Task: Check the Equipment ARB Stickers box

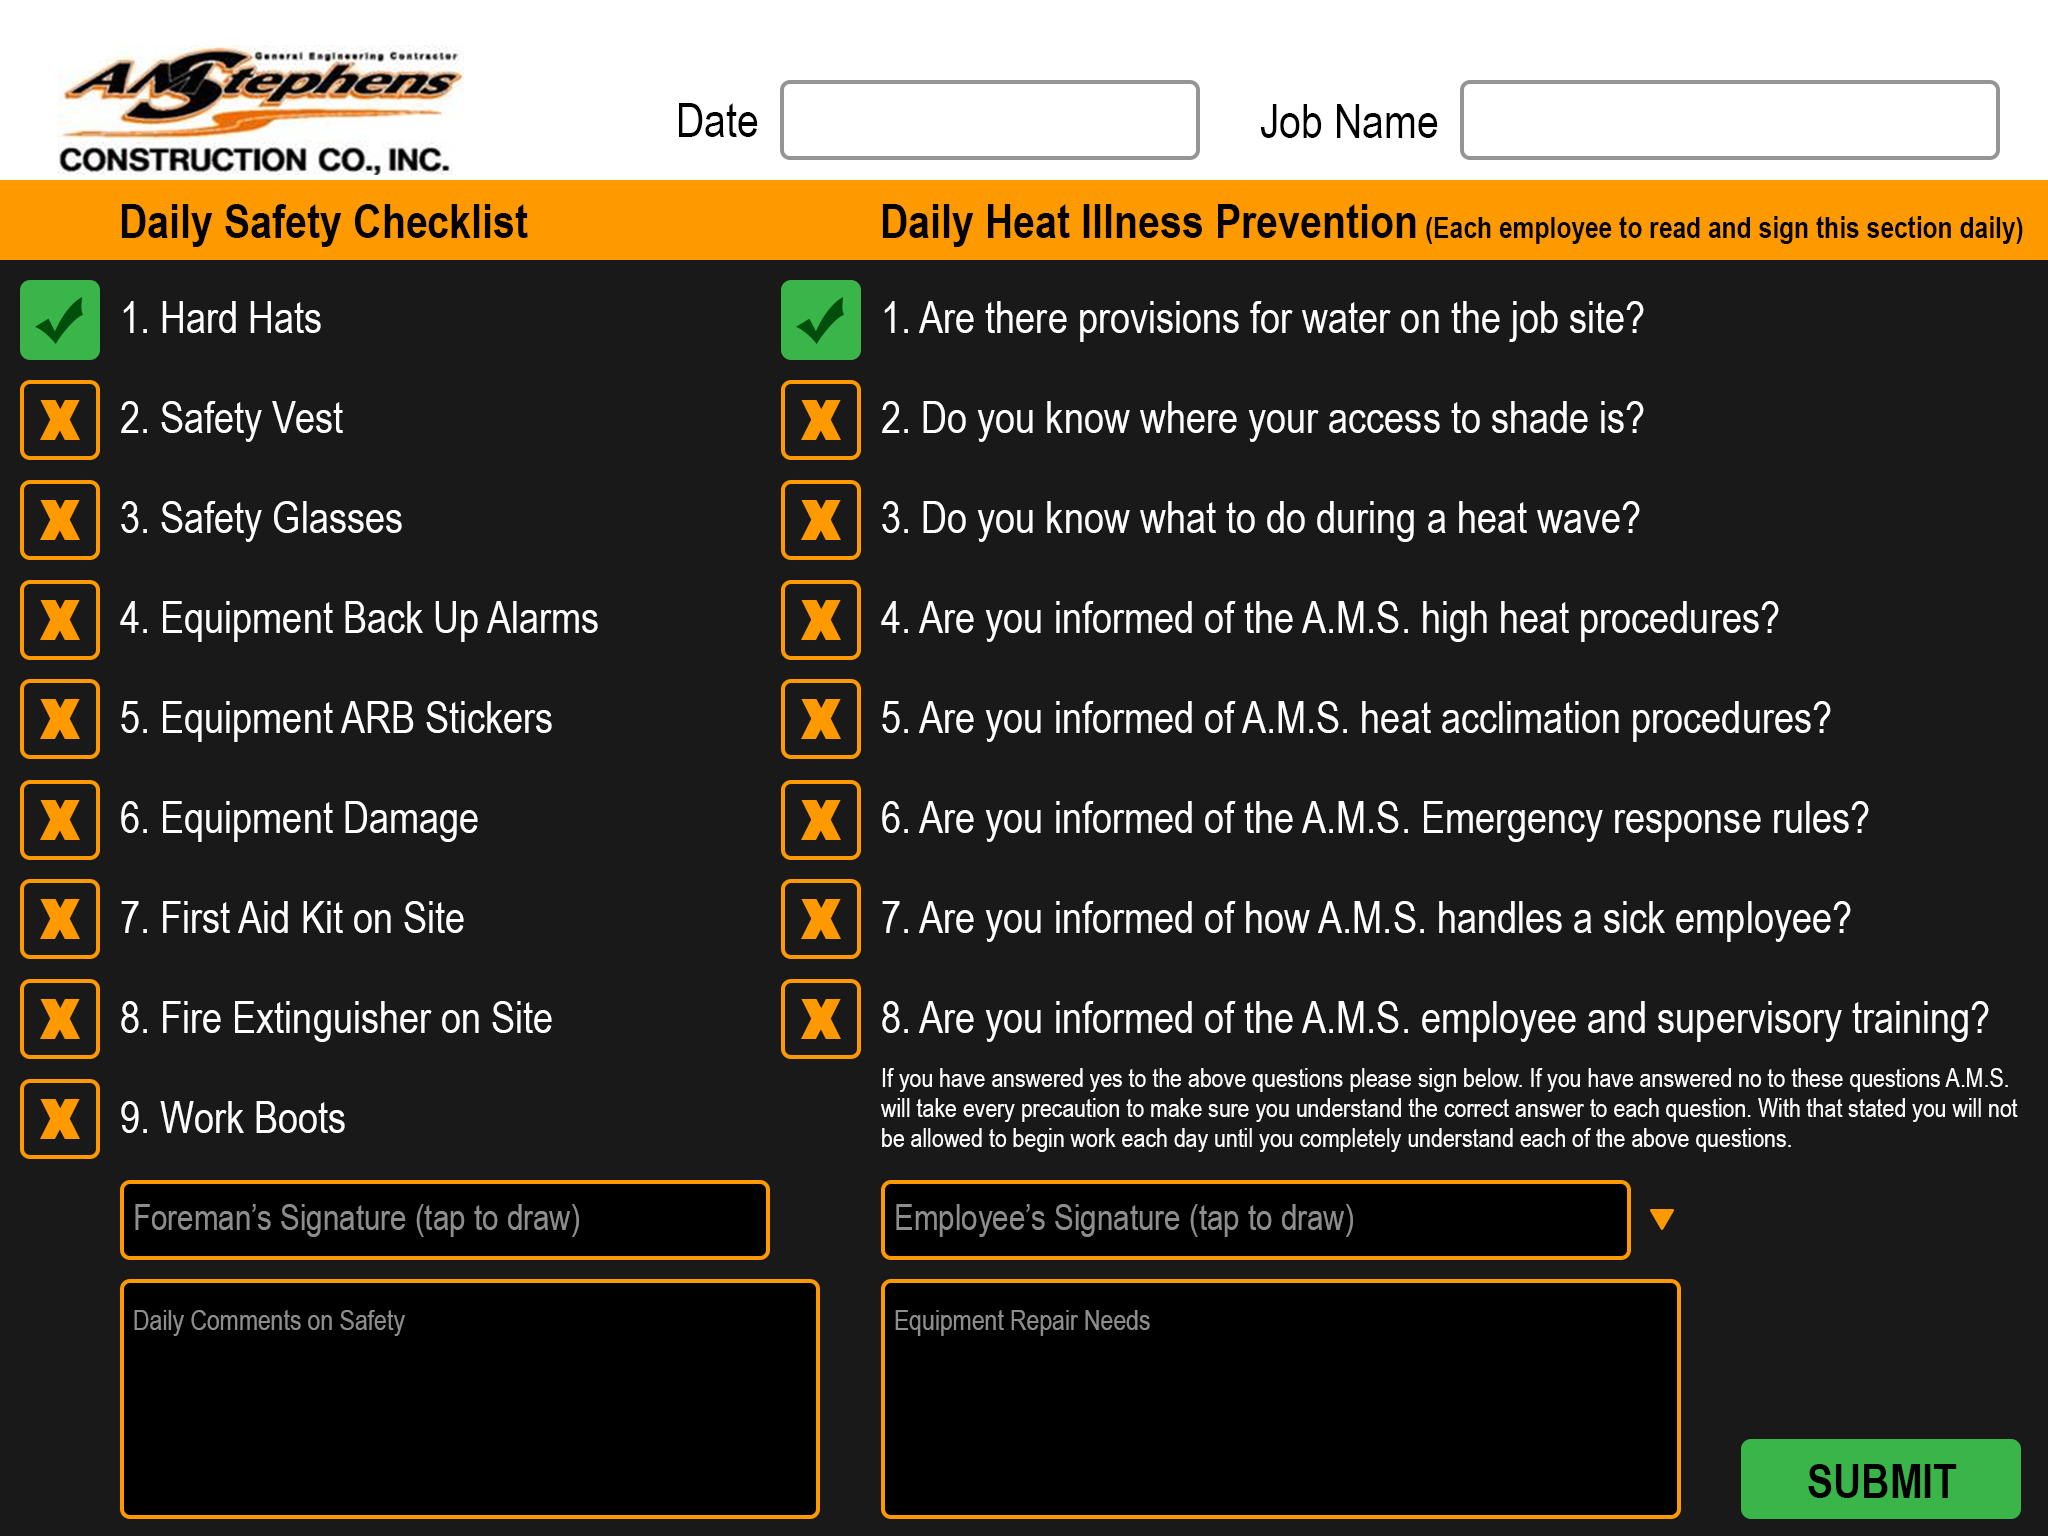Action: [59, 720]
